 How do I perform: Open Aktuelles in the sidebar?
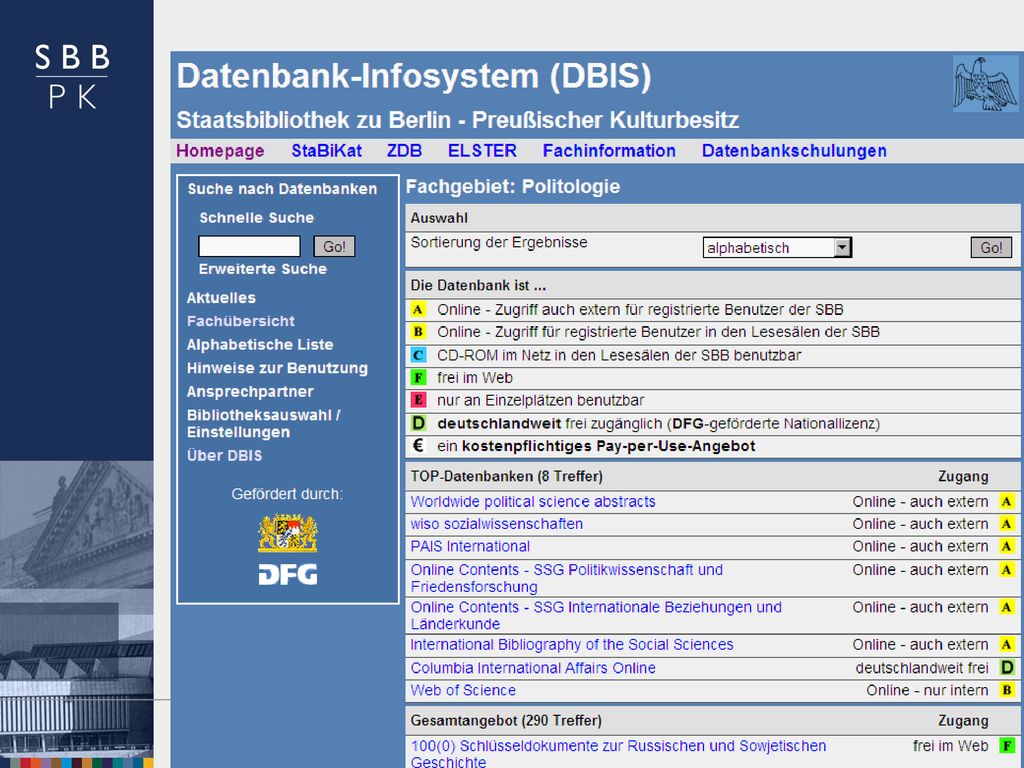[x=221, y=298]
